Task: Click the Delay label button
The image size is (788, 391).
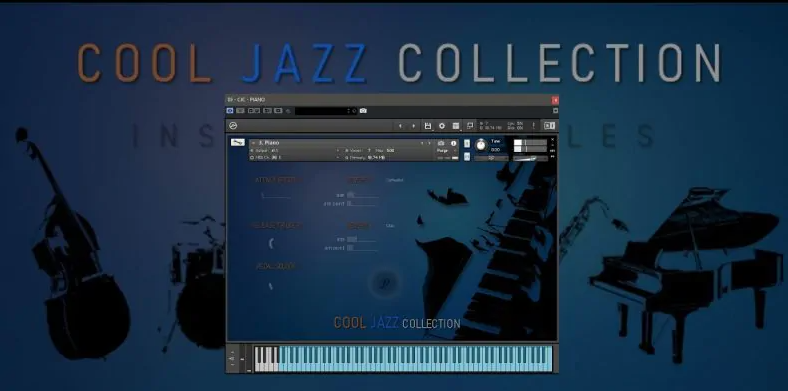Action: tap(359, 226)
